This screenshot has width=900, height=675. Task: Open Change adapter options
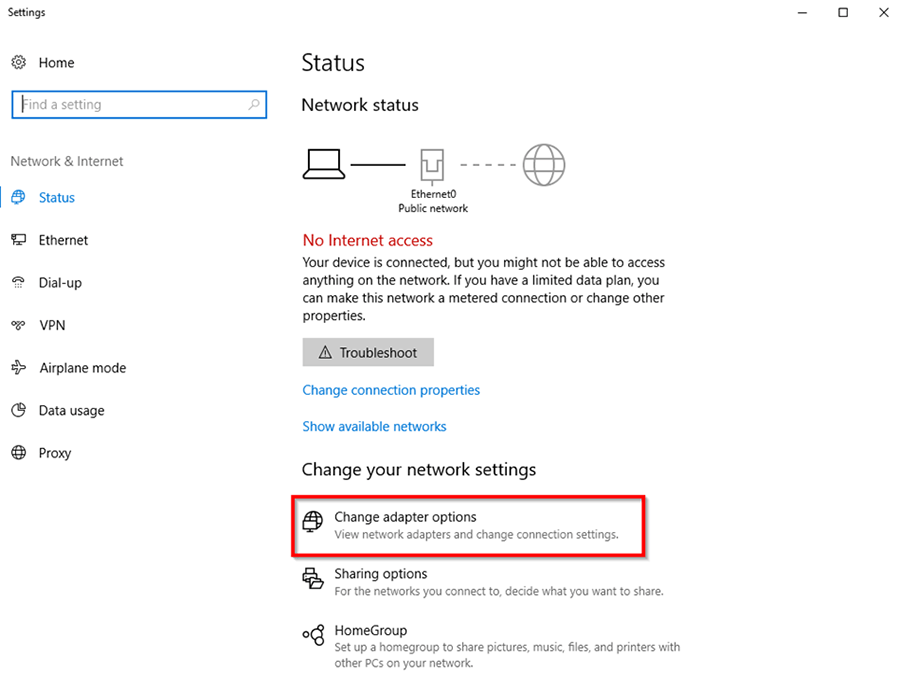coord(468,526)
